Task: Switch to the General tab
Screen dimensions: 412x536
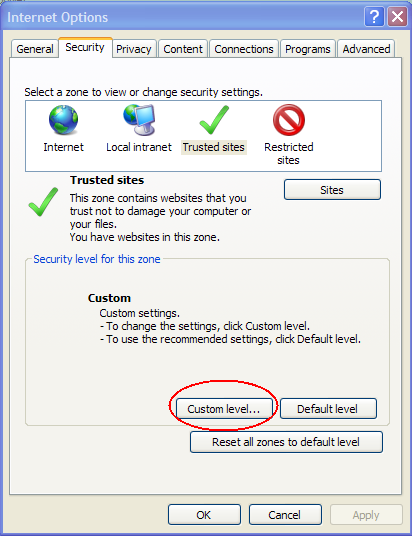Action: [35, 49]
